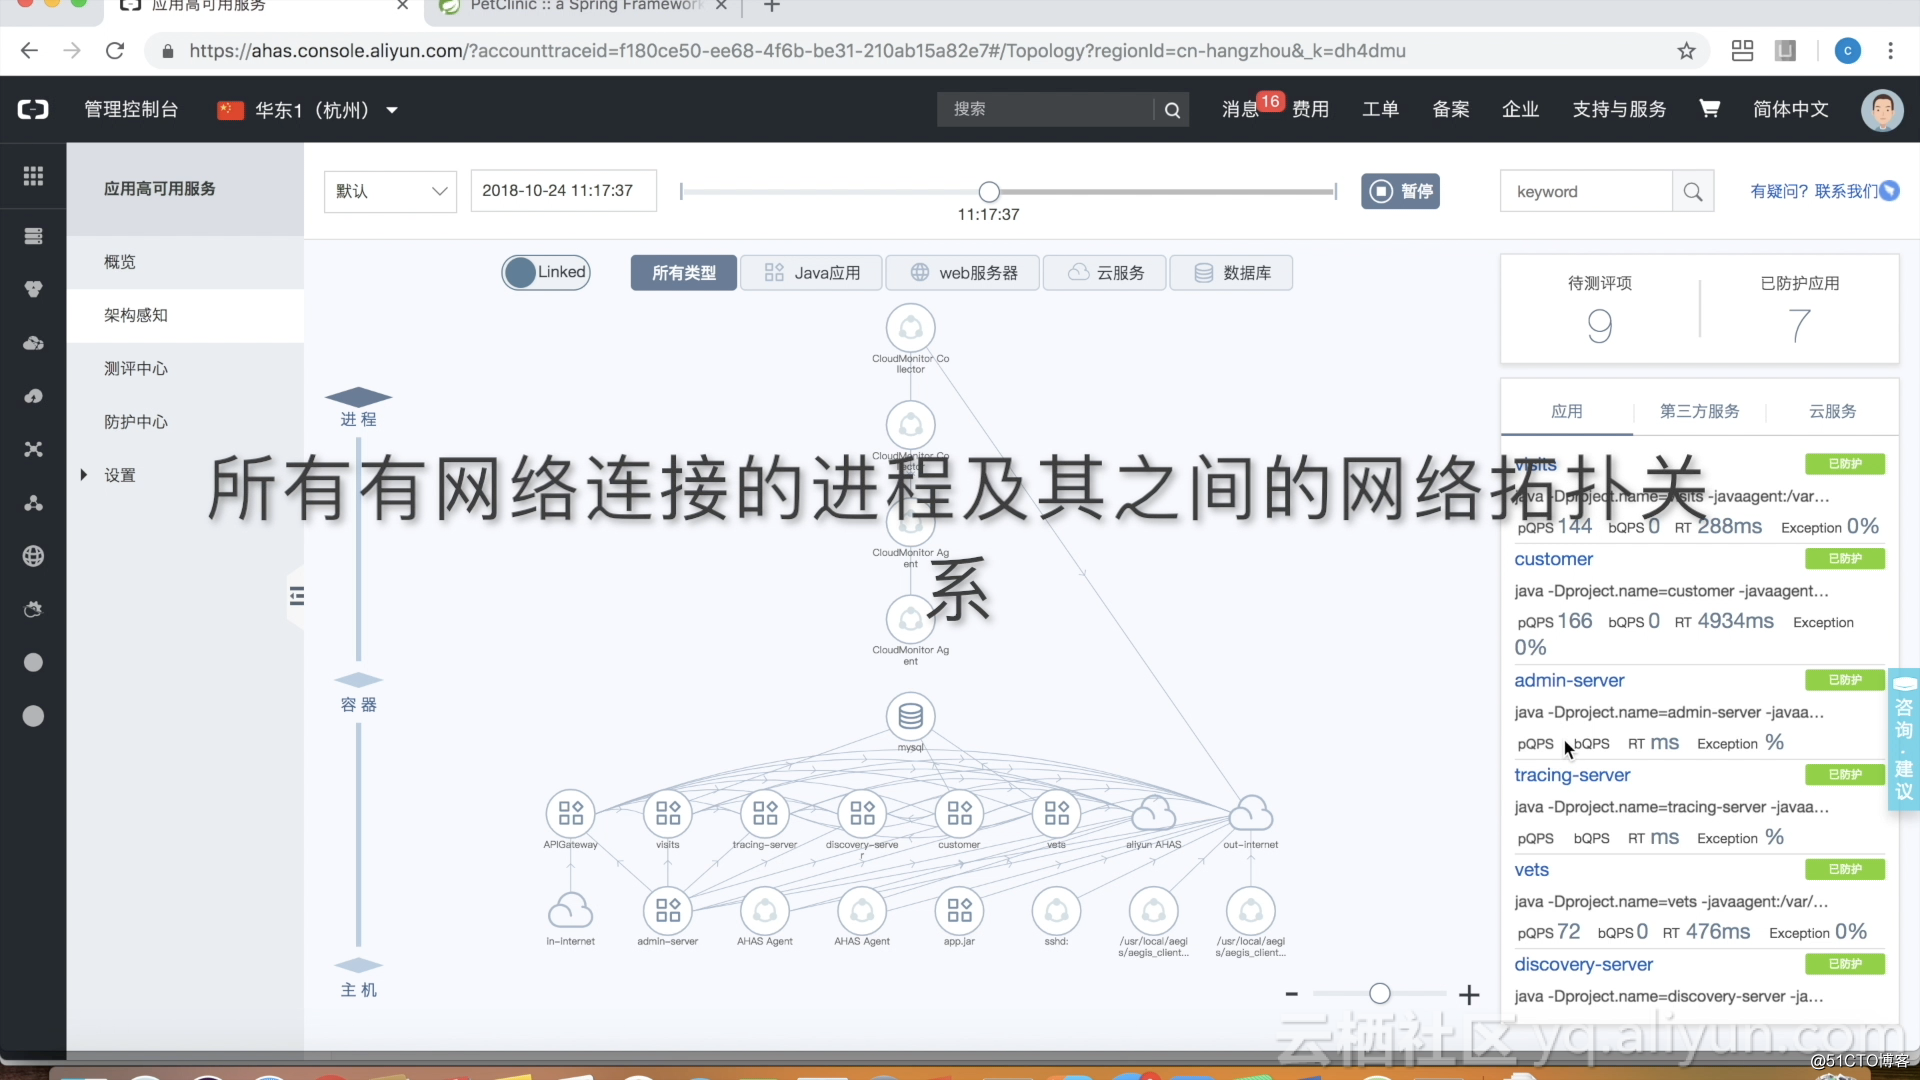Screen dimensions: 1920x1080
Task: Reload the page in browser
Action: click(x=115, y=51)
